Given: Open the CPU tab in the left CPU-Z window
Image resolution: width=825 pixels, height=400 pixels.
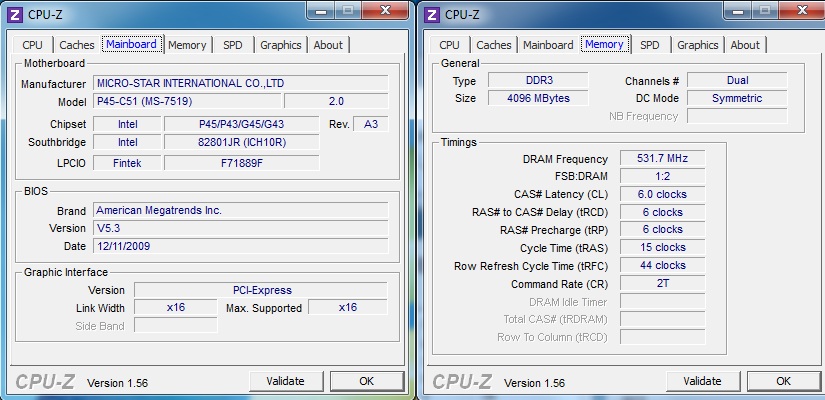Looking at the screenshot, I should (33, 45).
